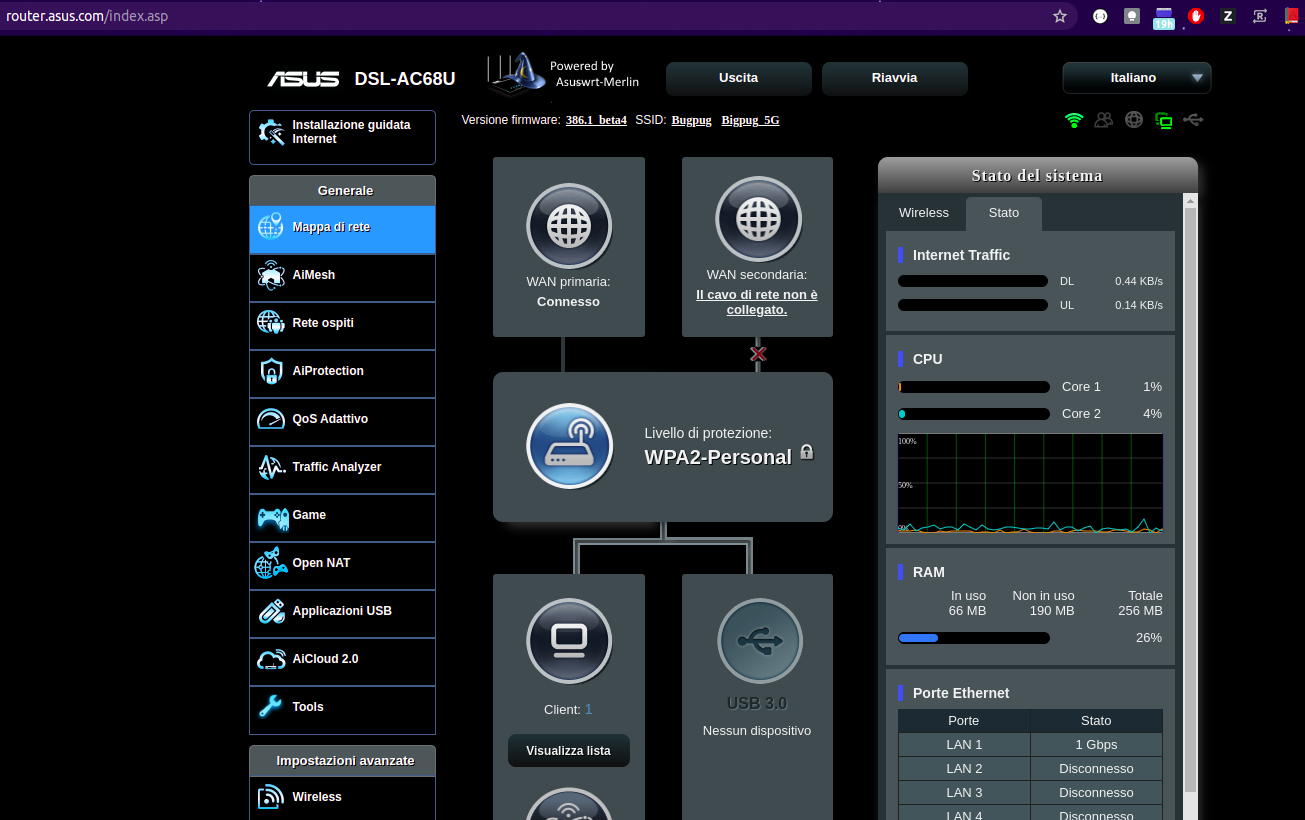
Task: Click the RAM usage progress bar
Action: [x=974, y=638]
